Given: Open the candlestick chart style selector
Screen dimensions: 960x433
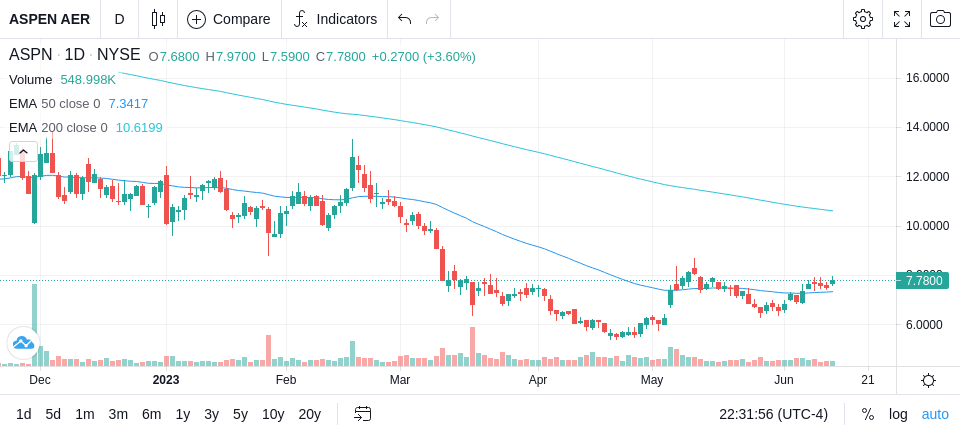Looking at the screenshot, I should (x=158, y=19).
